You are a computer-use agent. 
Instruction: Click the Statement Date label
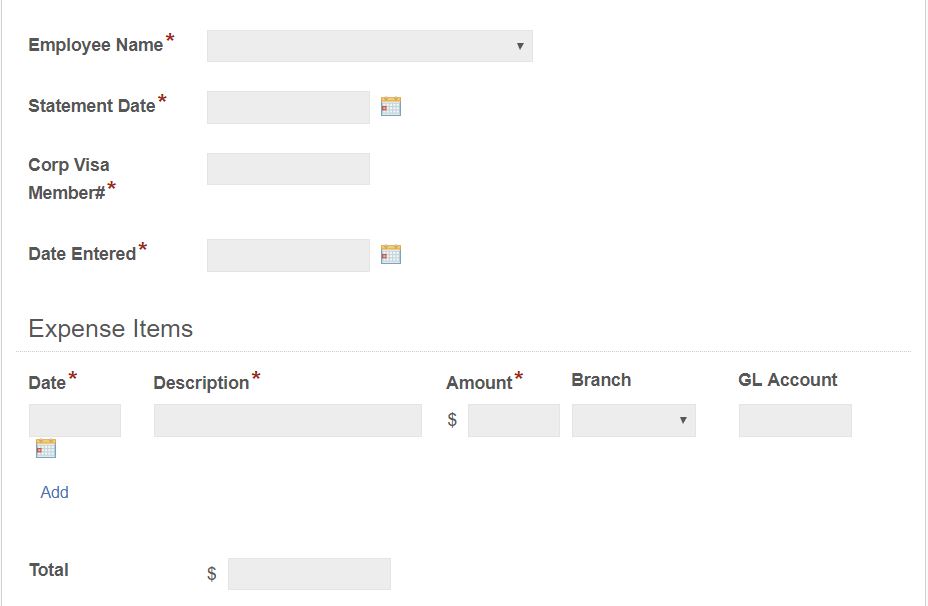[92, 105]
